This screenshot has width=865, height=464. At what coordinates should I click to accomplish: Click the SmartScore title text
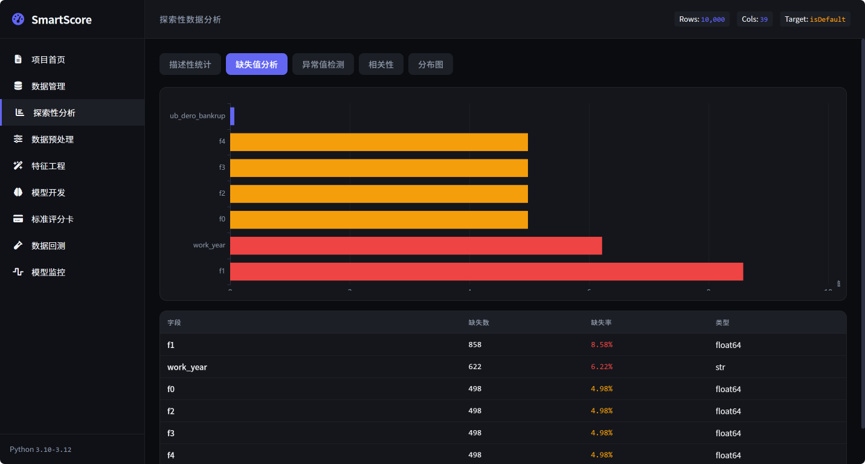61,20
